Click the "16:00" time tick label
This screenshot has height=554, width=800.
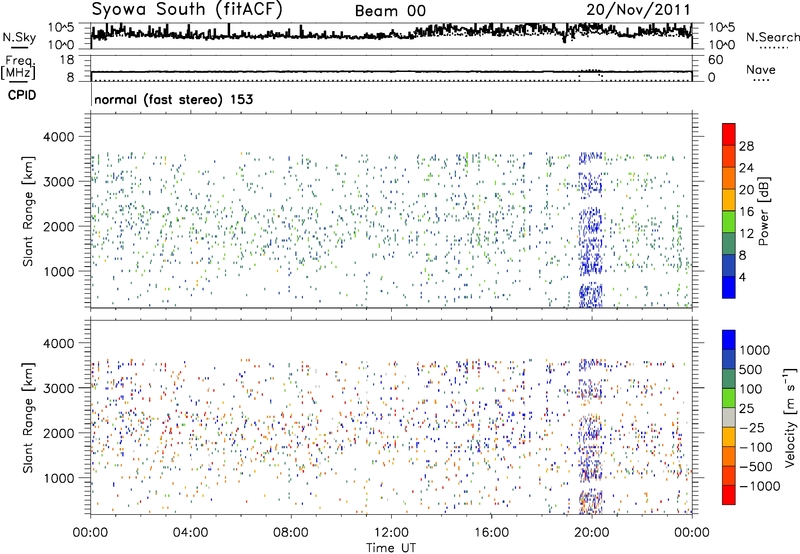click(491, 533)
